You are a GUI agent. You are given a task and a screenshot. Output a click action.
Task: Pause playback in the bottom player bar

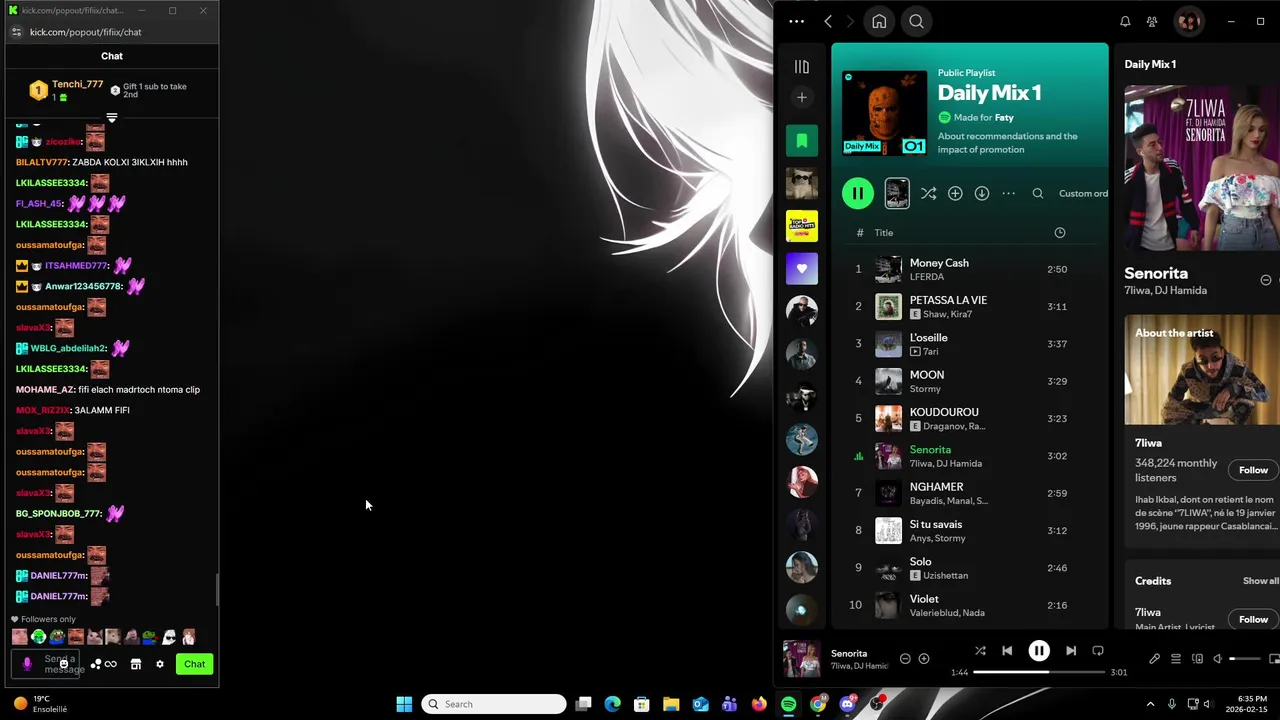(1039, 651)
